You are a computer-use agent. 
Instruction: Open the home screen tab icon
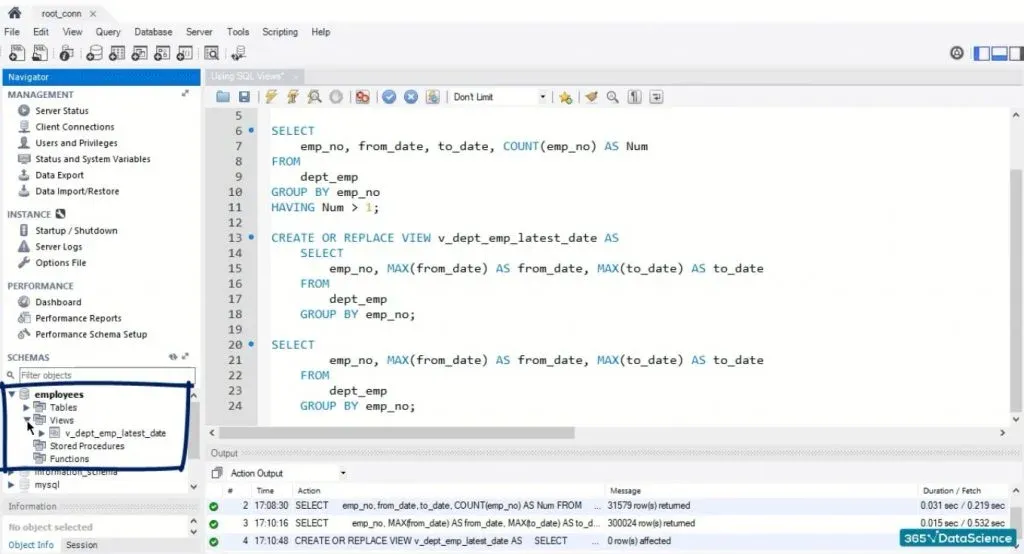(x=14, y=13)
